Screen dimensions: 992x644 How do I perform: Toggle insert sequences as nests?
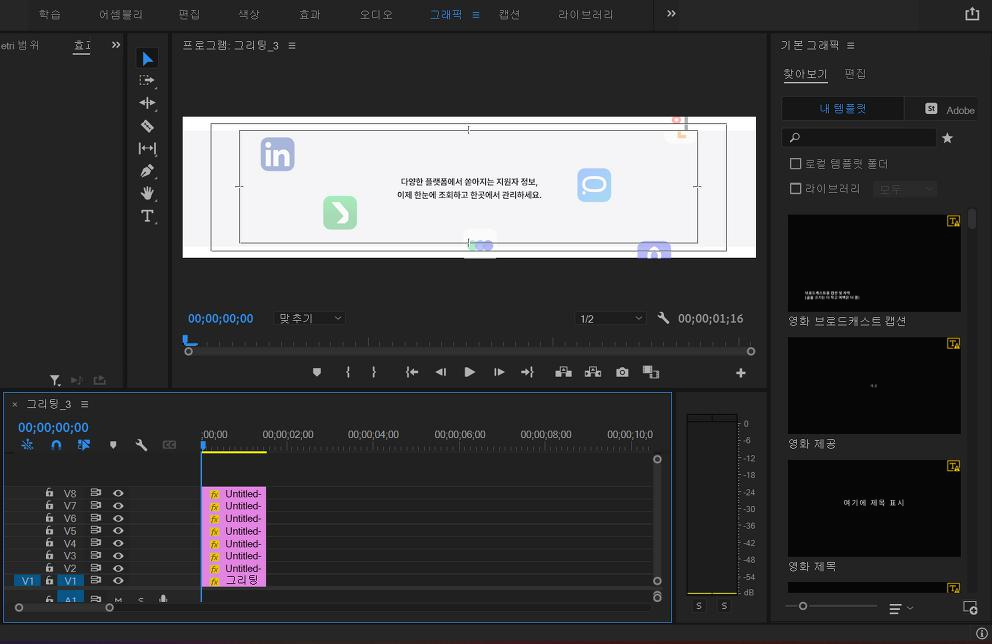[27, 445]
